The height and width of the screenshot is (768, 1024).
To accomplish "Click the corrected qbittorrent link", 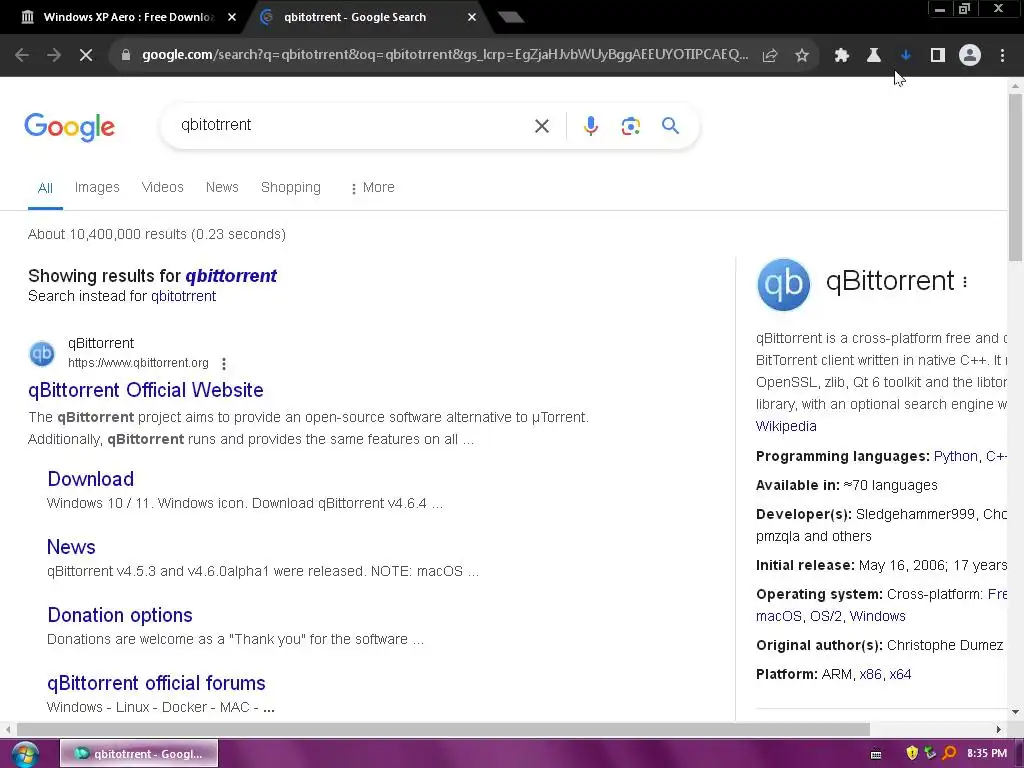I will coord(231,276).
